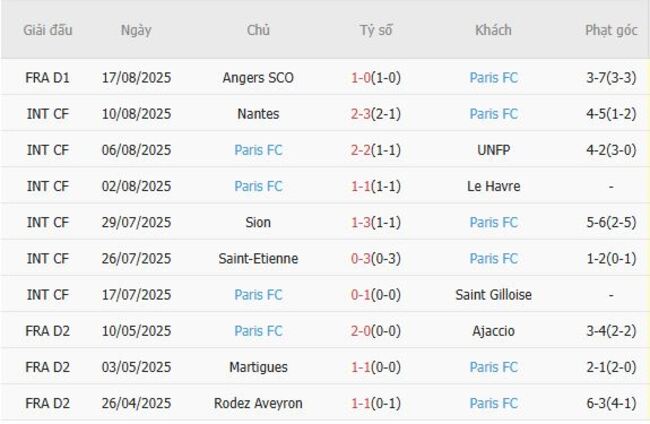Select home team Paris FC against UNFP
Viewport: 650px width, 424px height.
click(258, 150)
